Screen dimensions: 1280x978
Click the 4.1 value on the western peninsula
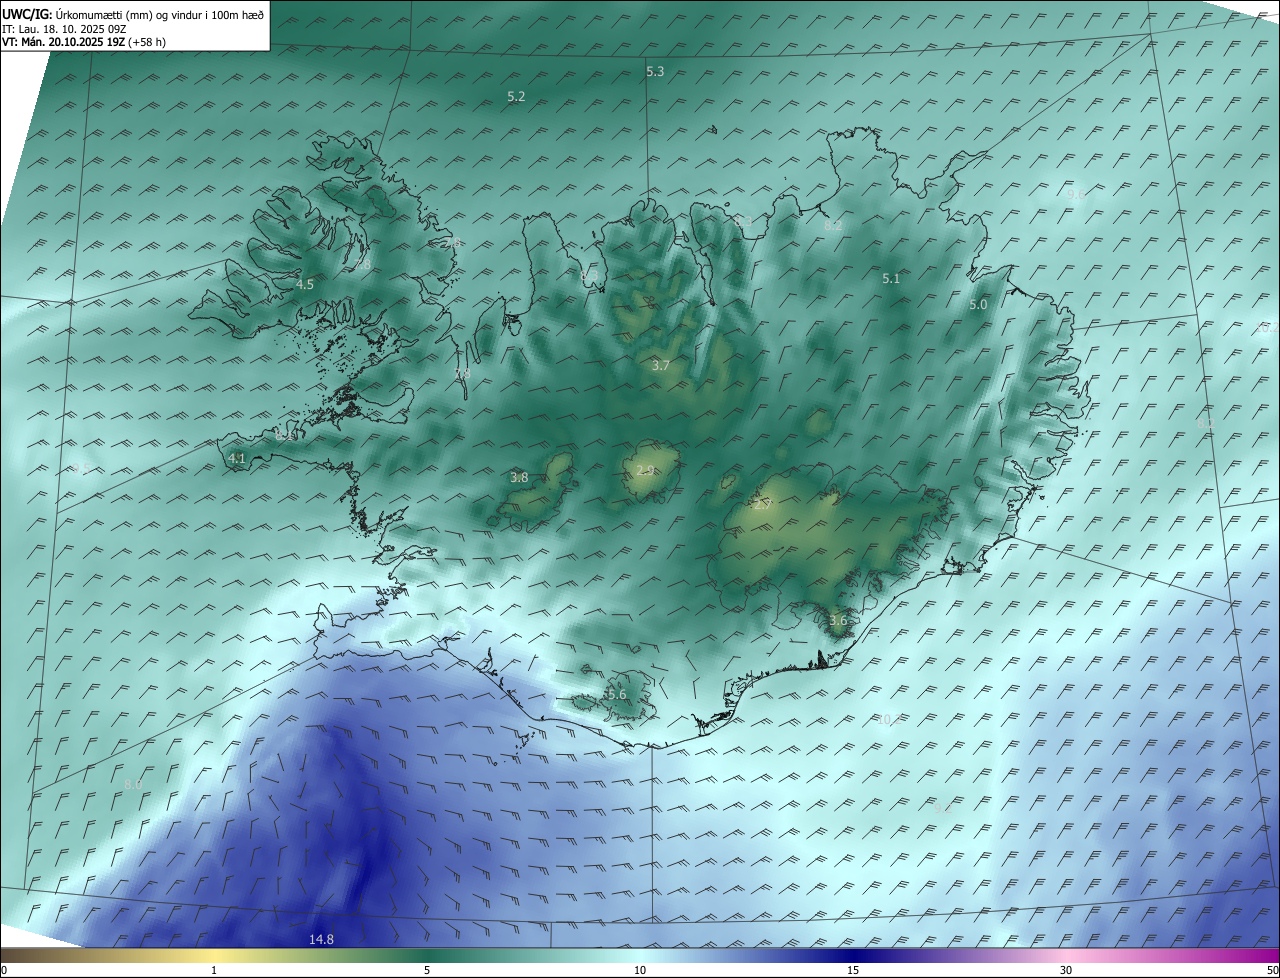[237, 459]
